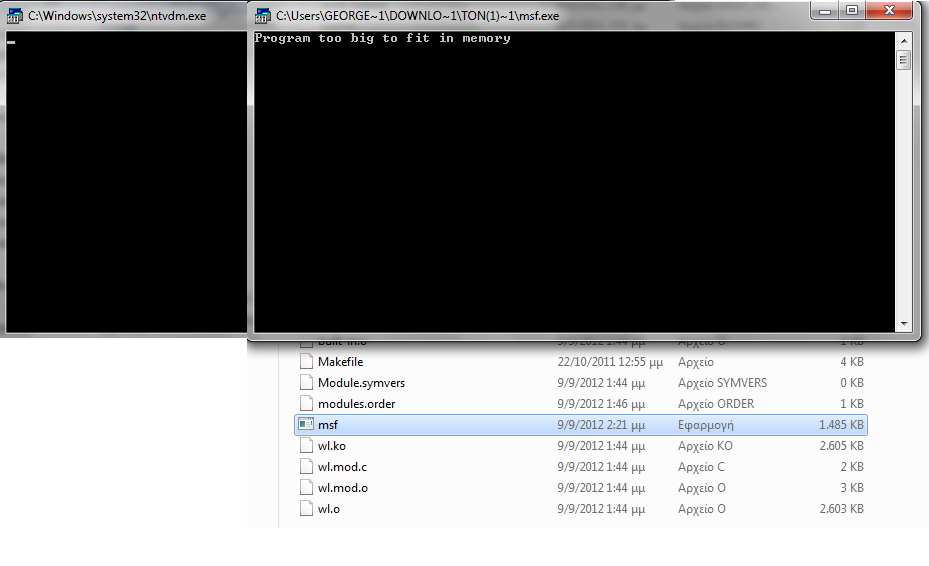929x566 pixels.
Task: Click the ntvdm.exe window title bar icon
Action: pos(15,15)
